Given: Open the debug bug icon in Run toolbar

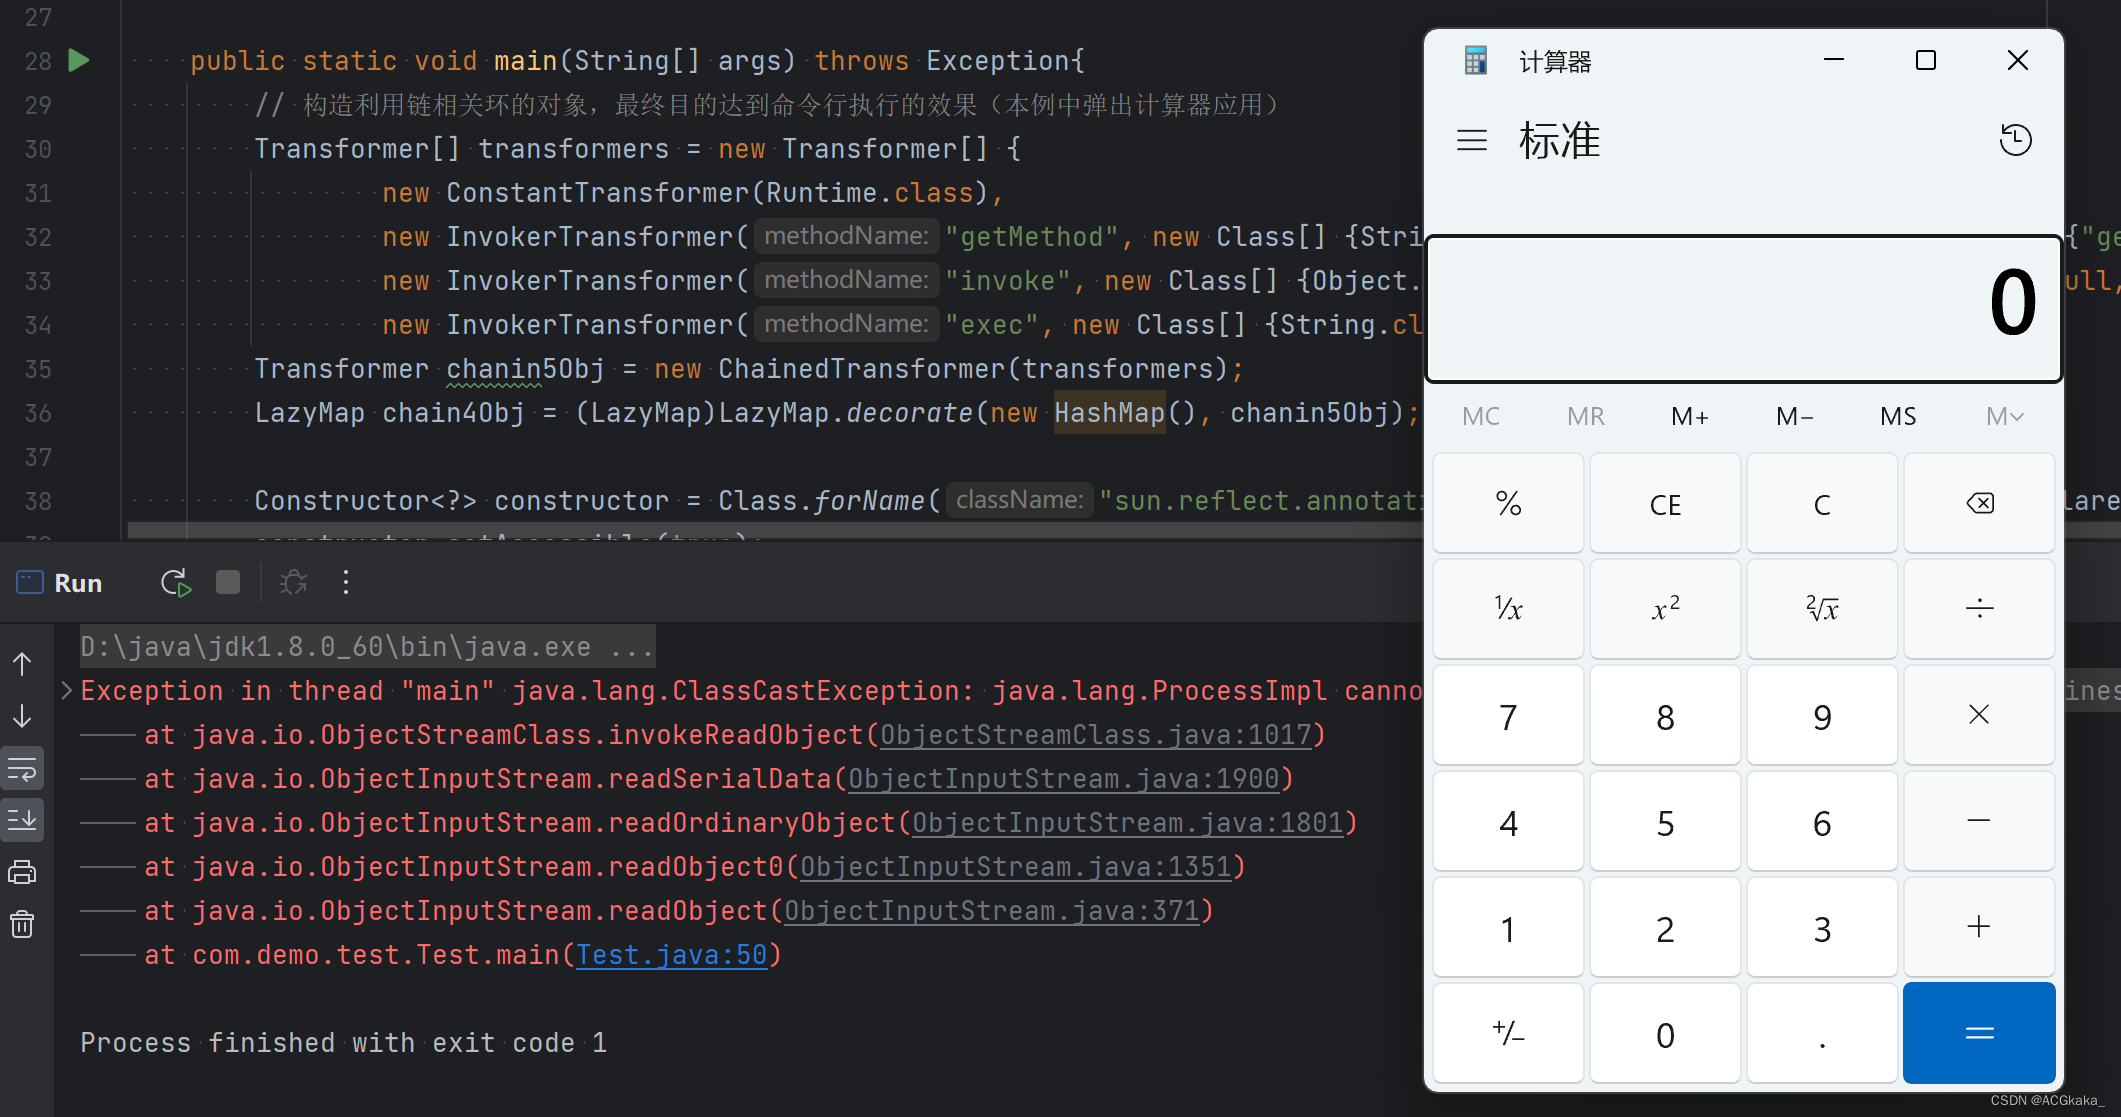Looking at the screenshot, I should click(293, 582).
